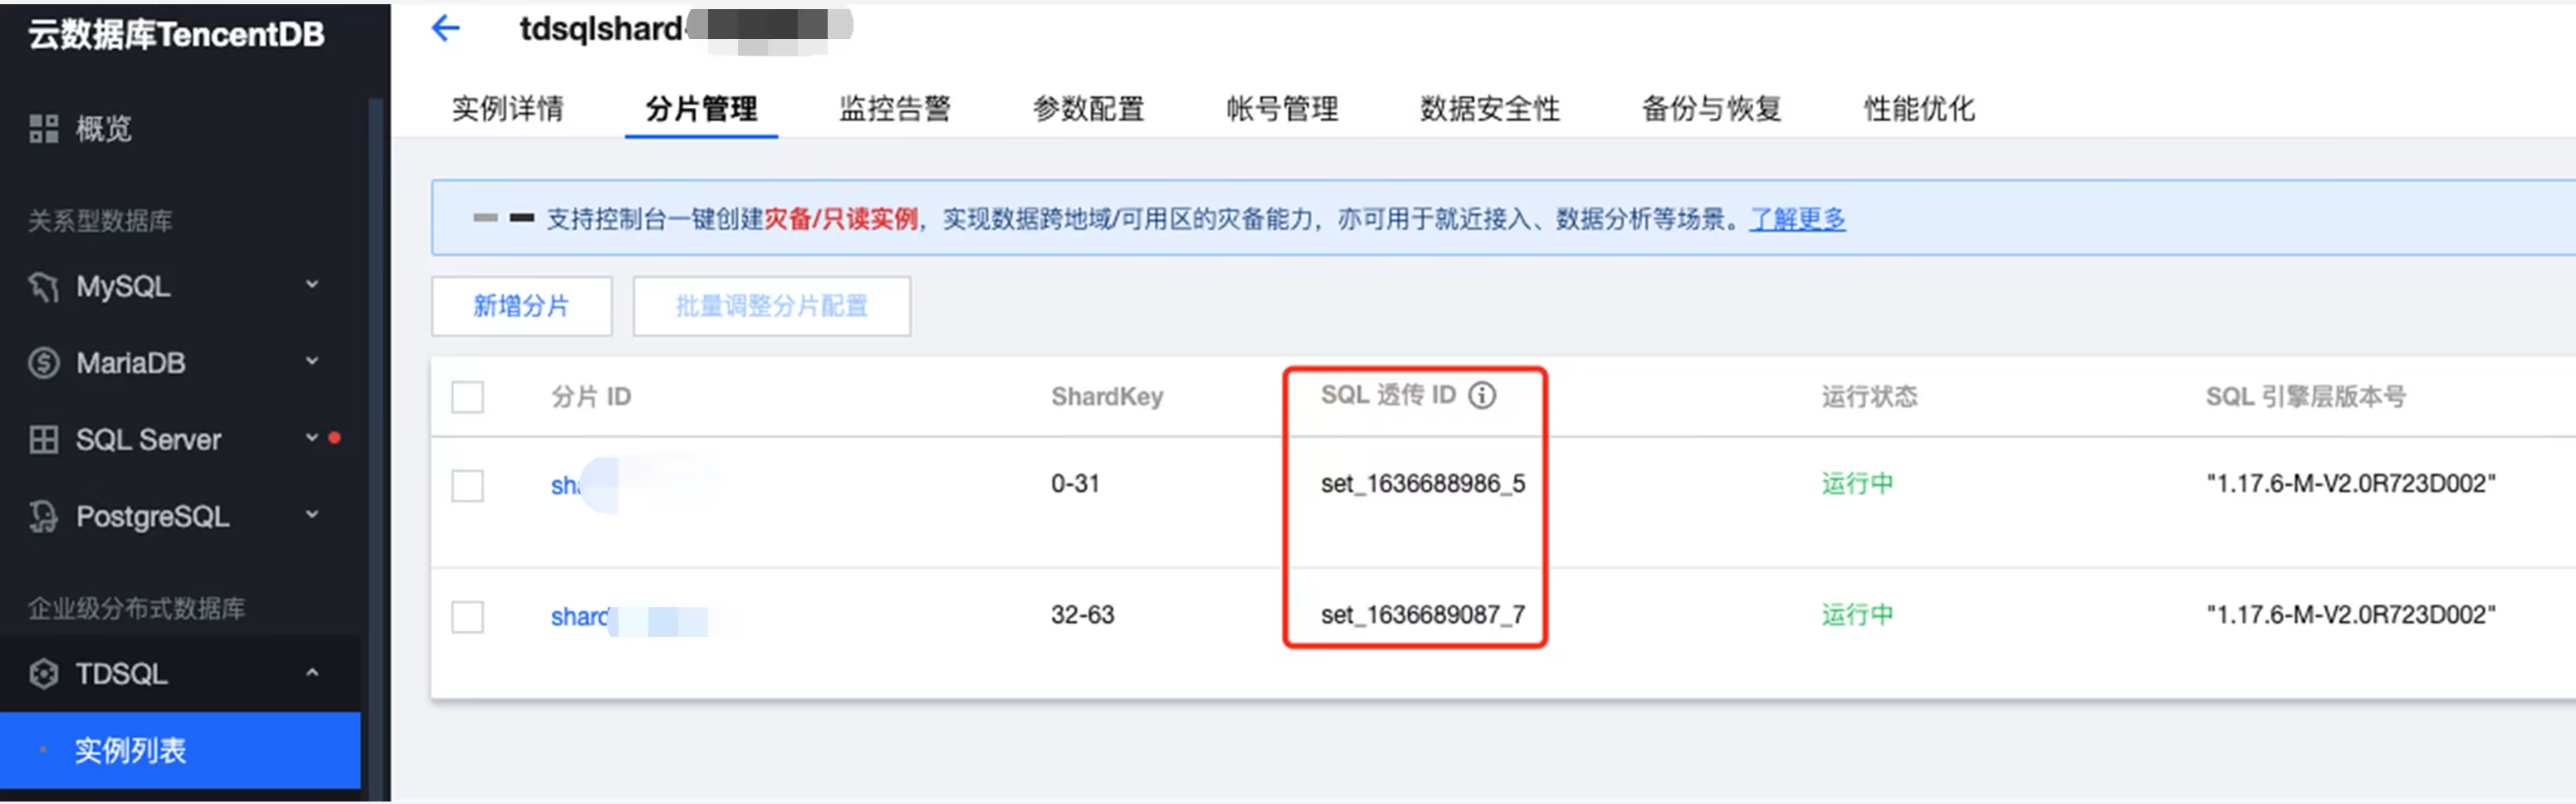Viewport: 2576px width, 804px height.
Task: Click 运行中 status in the 32-63 row
Action: pyautogui.click(x=1857, y=615)
